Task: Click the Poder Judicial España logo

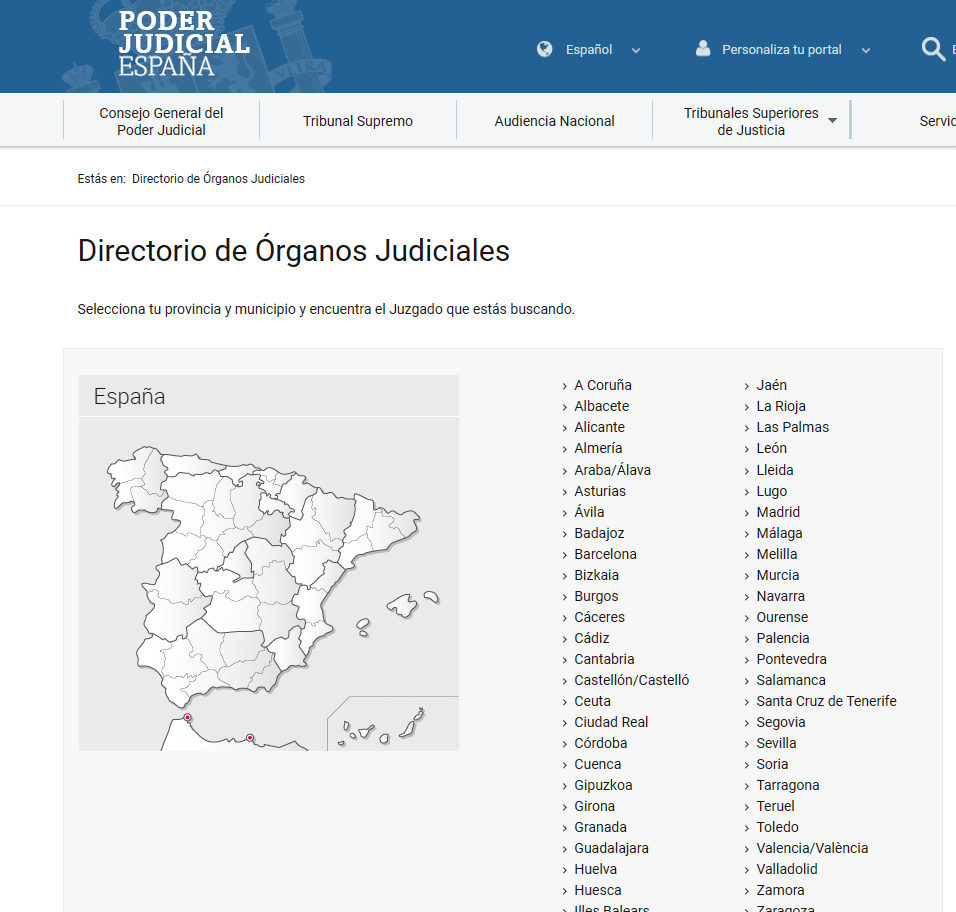Action: tap(184, 44)
